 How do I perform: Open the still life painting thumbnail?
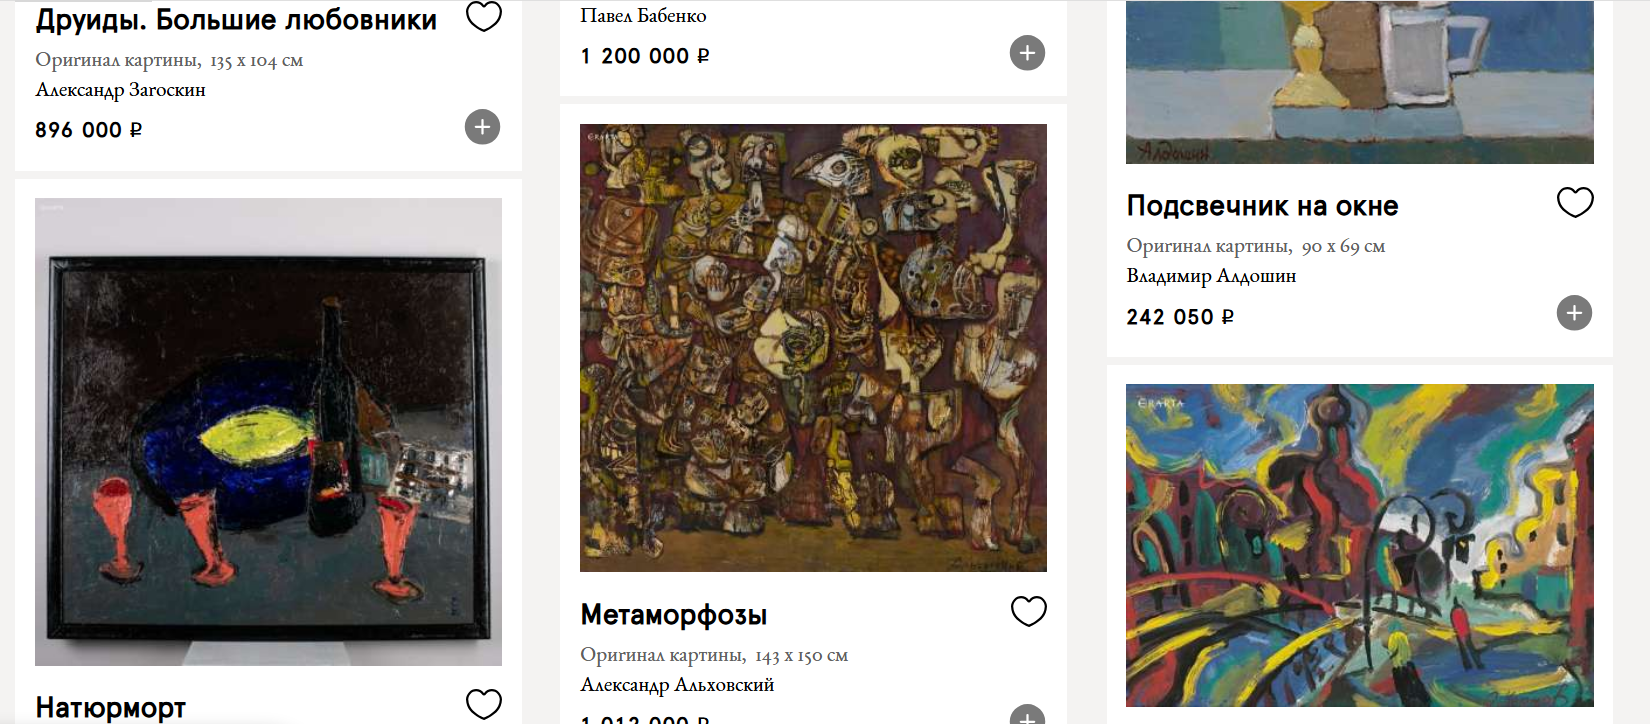[268, 432]
